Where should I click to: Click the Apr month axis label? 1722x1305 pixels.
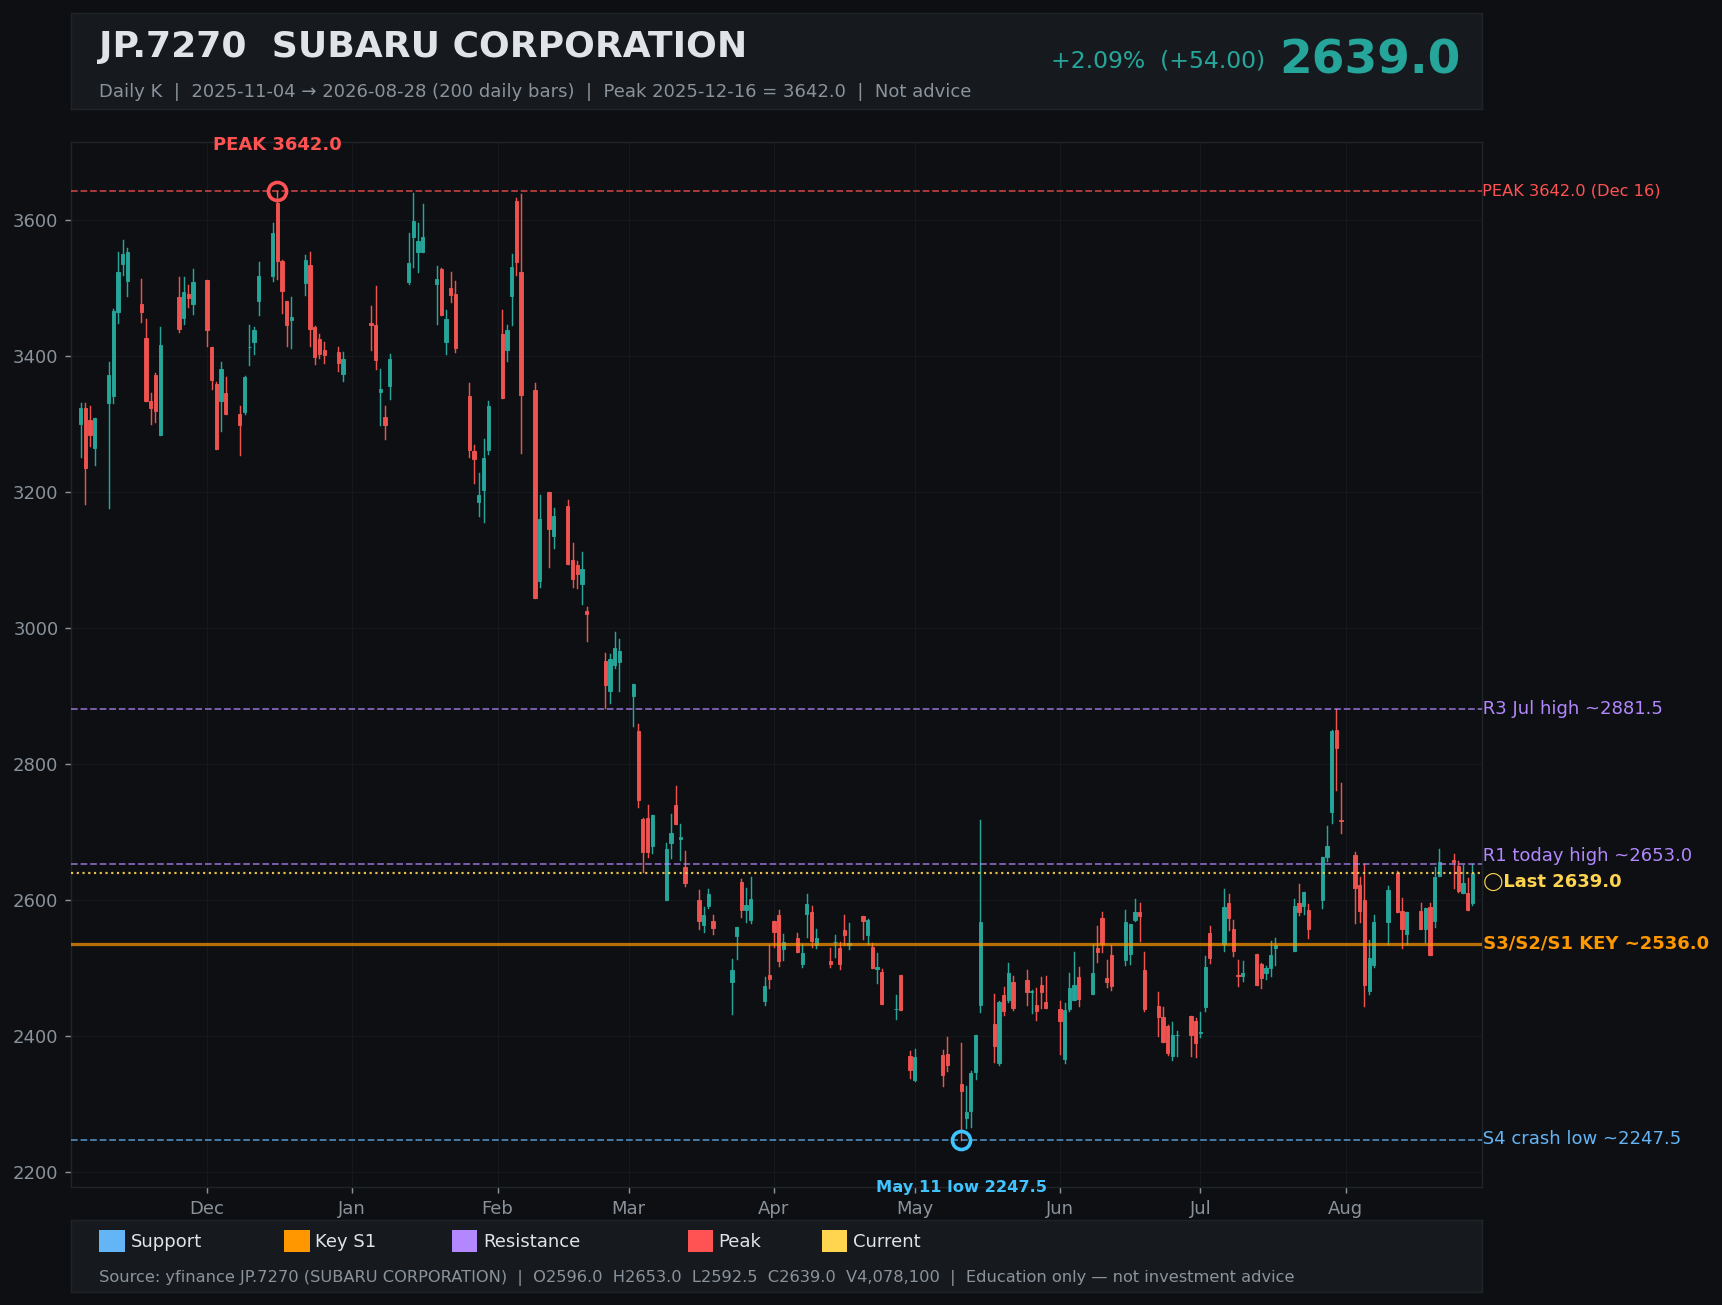tap(773, 1208)
